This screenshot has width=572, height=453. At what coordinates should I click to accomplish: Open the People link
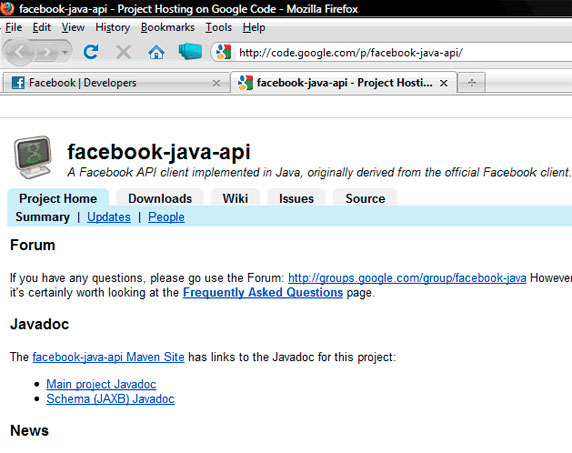point(166,217)
